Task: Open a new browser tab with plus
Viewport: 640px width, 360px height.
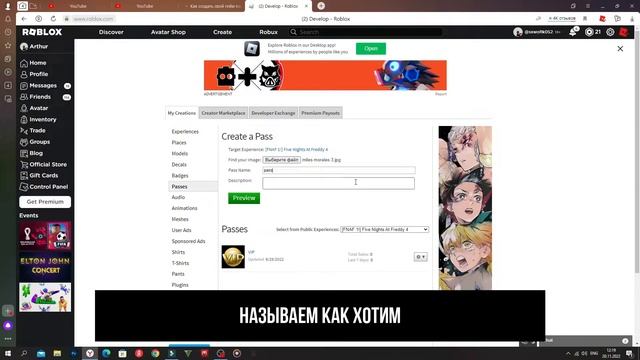Action: click(x=321, y=6)
